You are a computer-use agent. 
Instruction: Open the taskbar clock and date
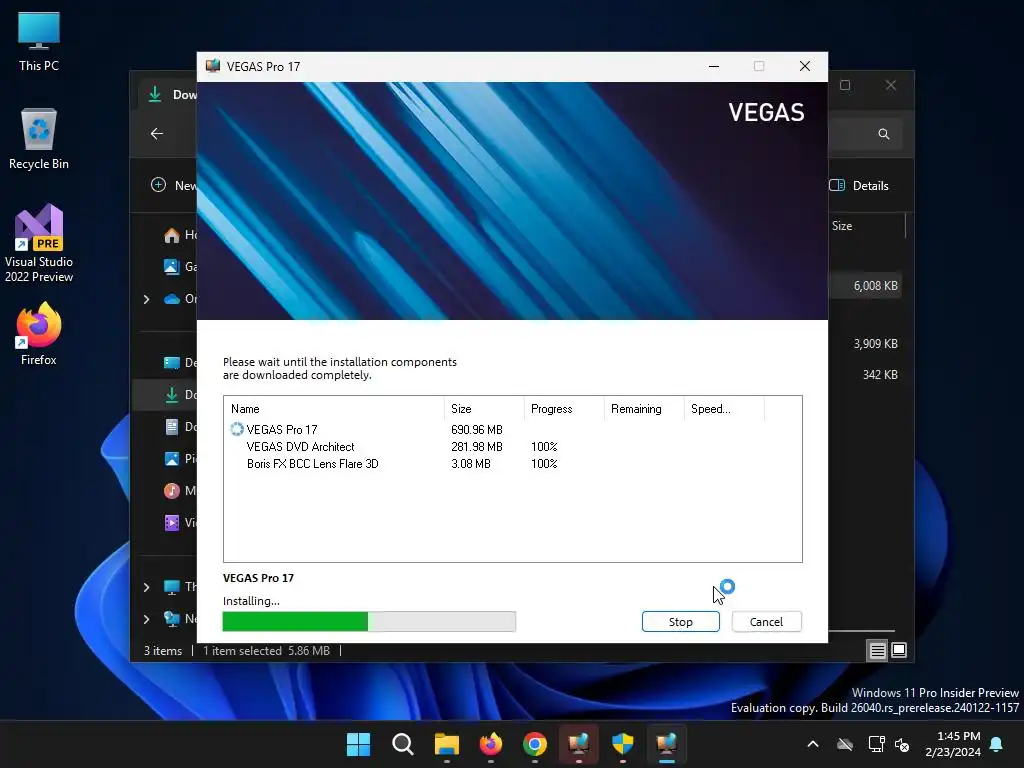pos(953,744)
